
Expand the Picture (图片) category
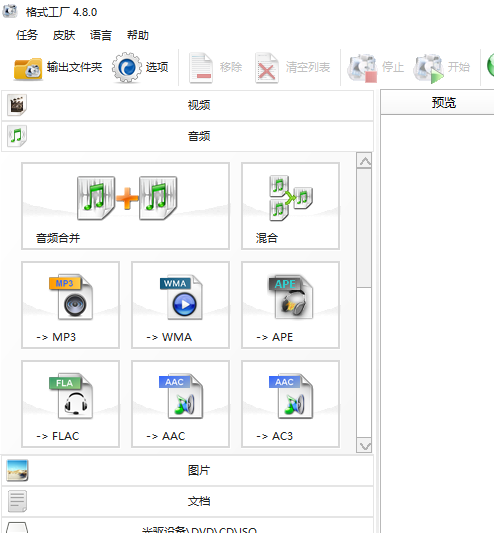coord(187,470)
